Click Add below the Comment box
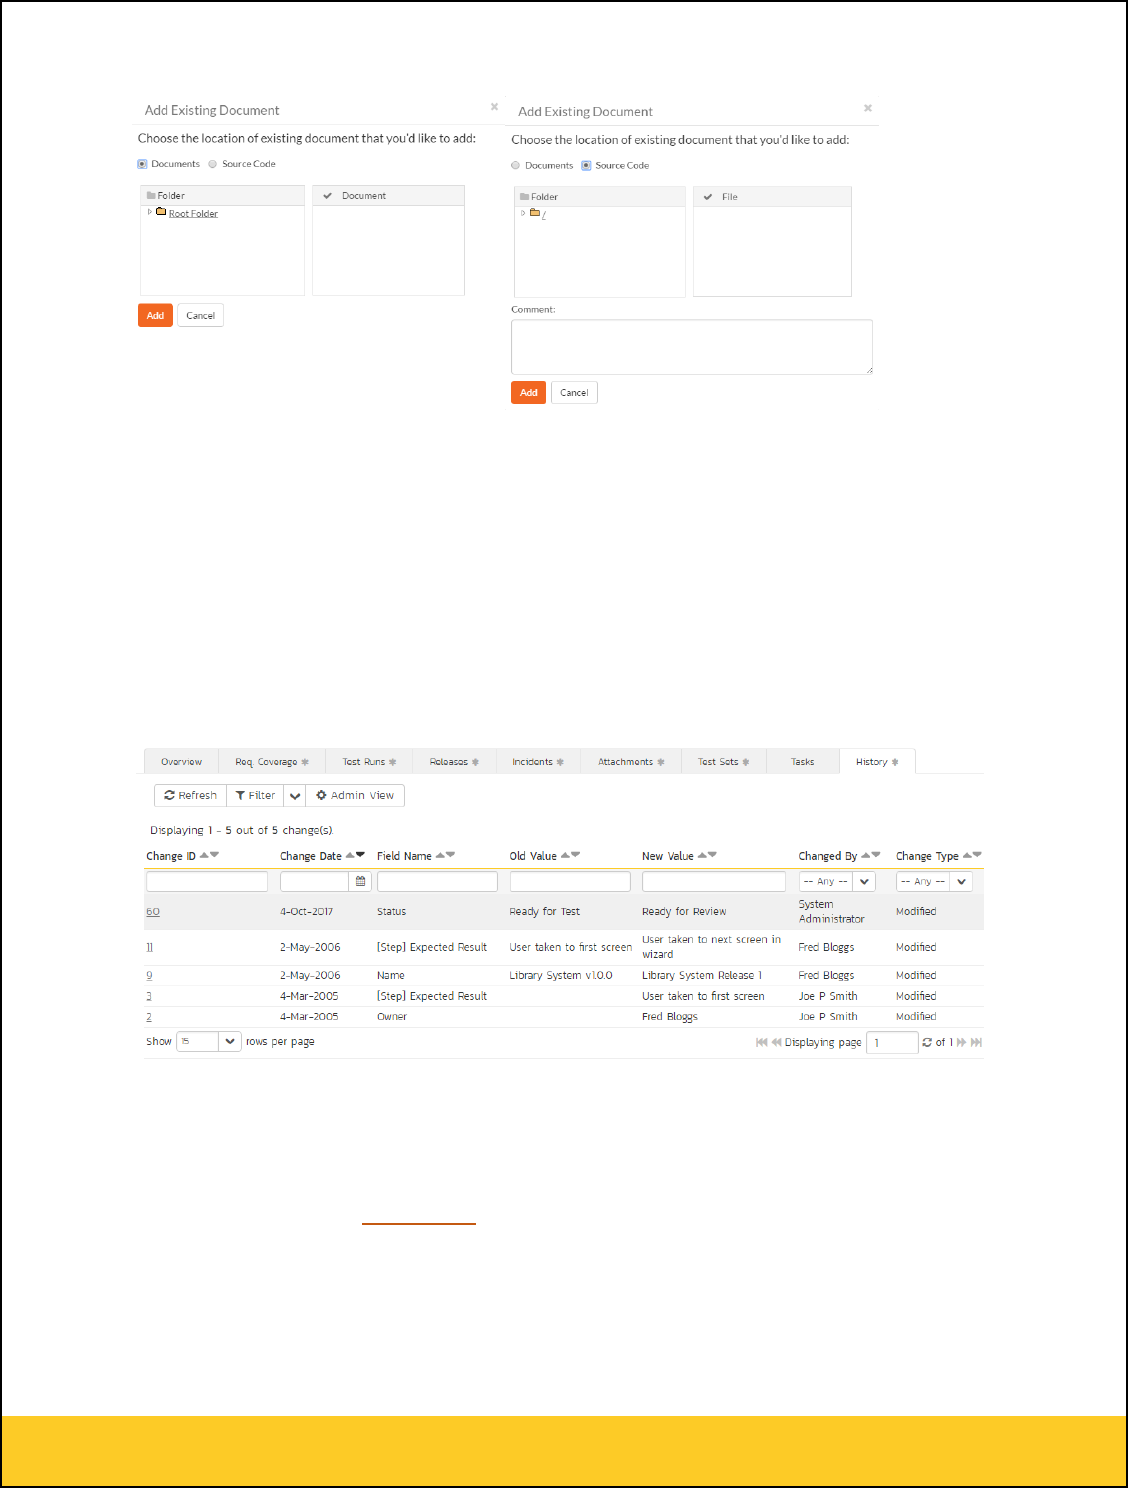This screenshot has width=1128, height=1488. tap(529, 392)
